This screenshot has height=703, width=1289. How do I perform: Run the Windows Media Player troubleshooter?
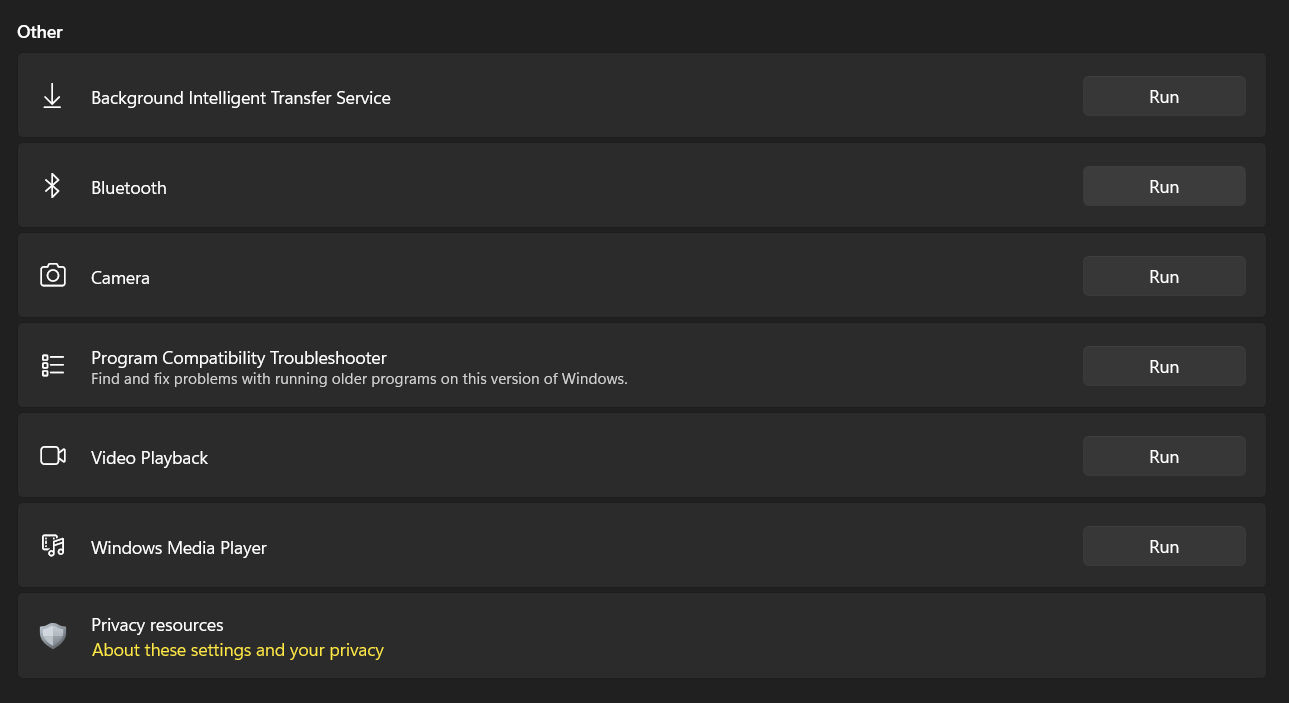pyautogui.click(x=1163, y=547)
